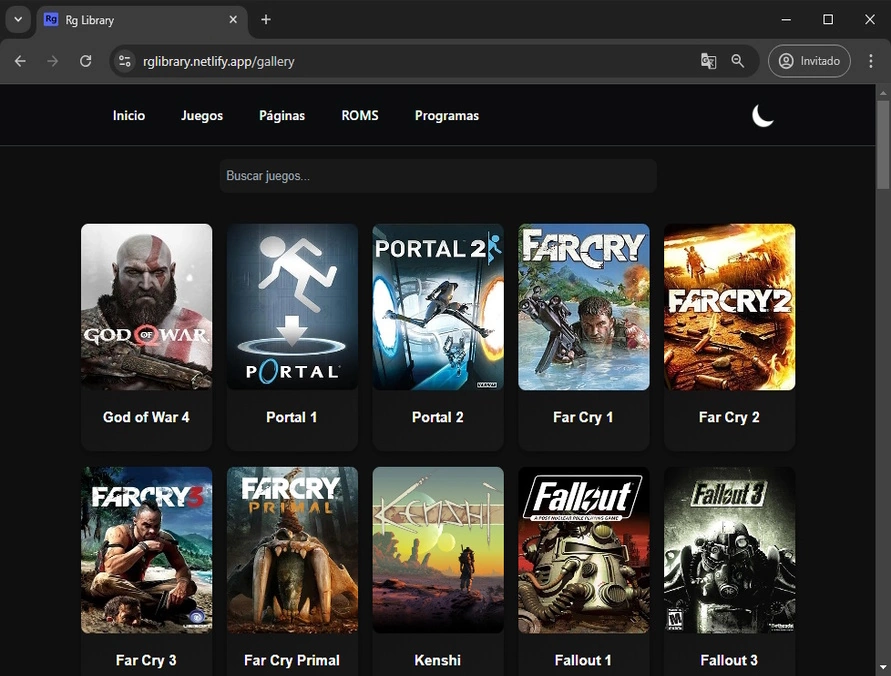Click the Far Cry 2 title text
891x676 pixels.
tap(729, 418)
